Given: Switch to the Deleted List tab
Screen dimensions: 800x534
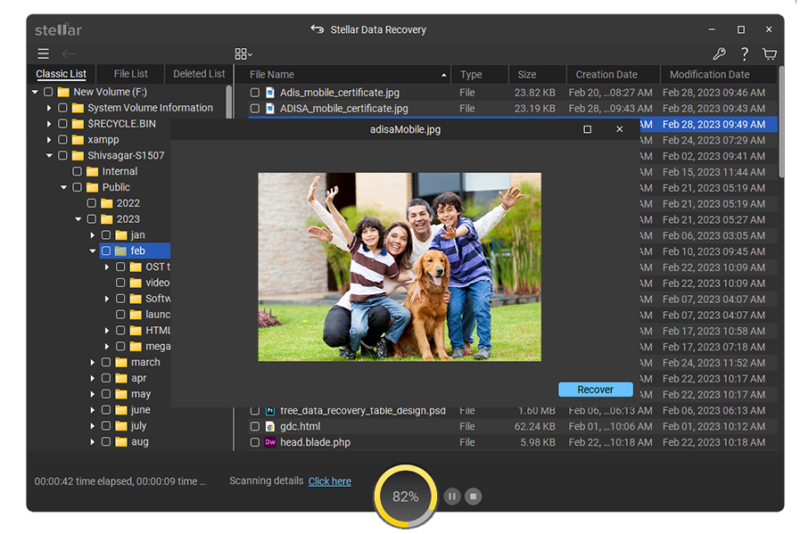Looking at the screenshot, I should click(199, 74).
